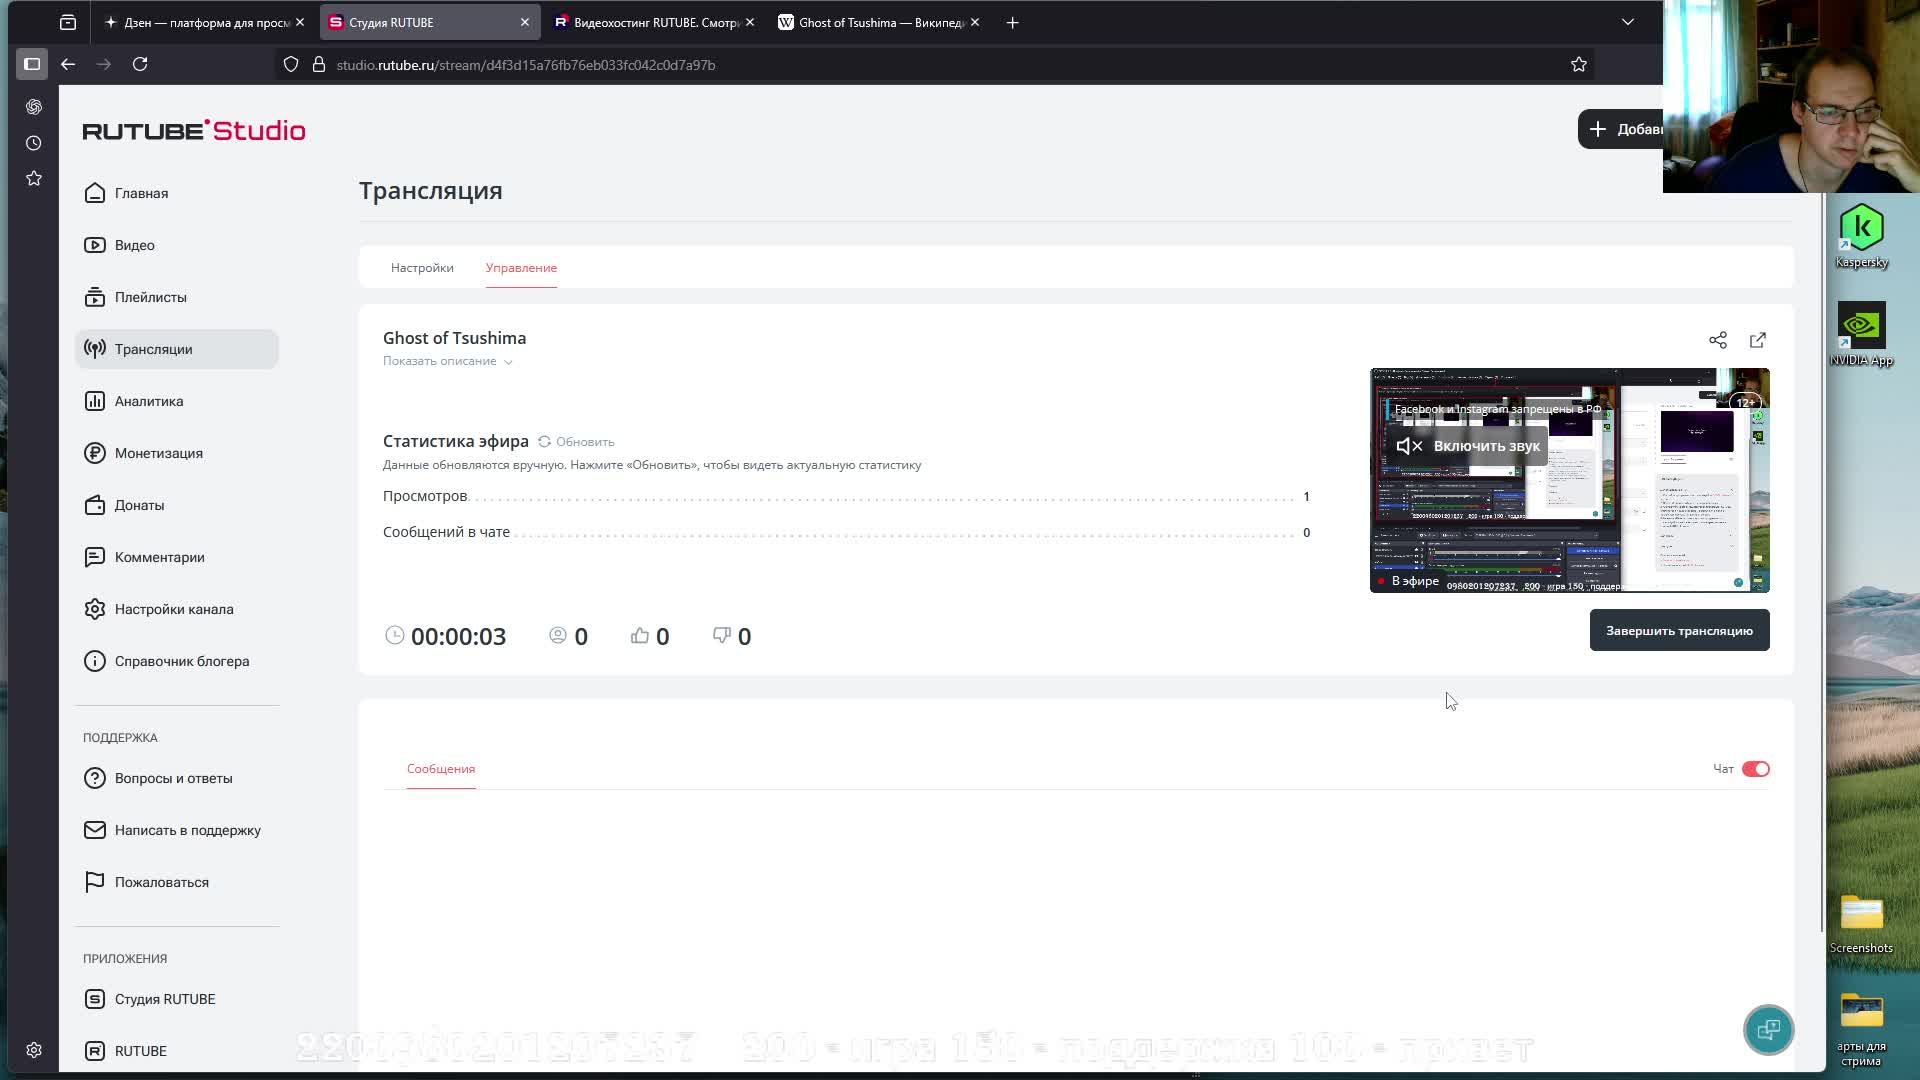Go to Донаты in sidebar
This screenshot has width=1920, height=1080.
tap(139, 505)
